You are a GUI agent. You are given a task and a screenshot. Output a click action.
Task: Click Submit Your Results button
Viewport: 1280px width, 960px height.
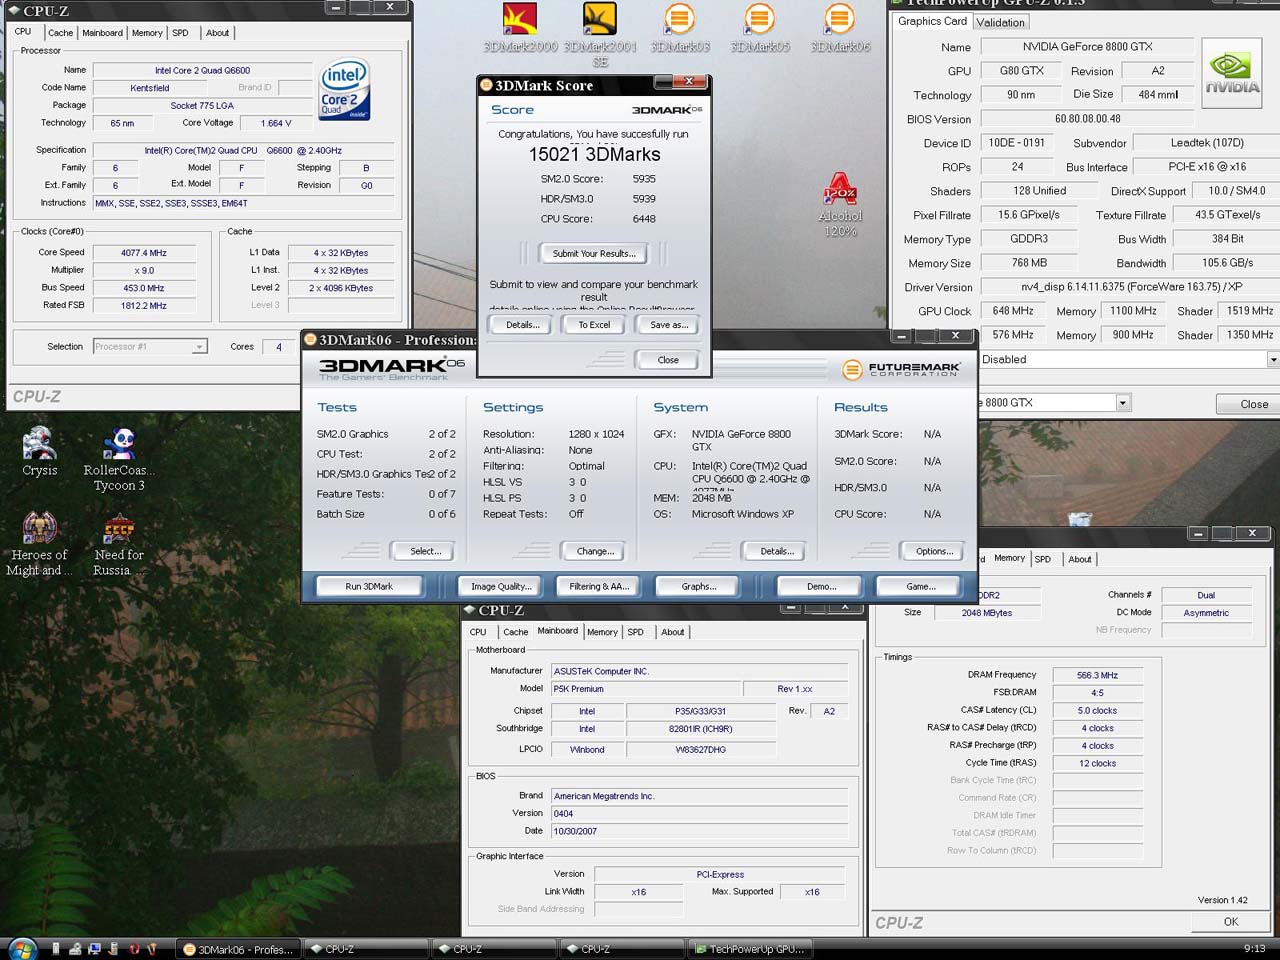(594, 254)
